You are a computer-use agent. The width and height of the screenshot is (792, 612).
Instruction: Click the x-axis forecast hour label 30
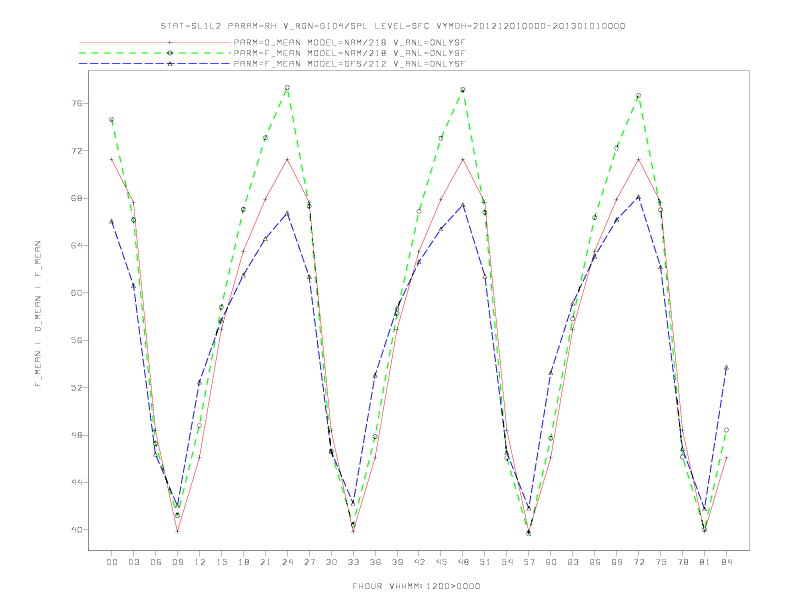pyautogui.click(x=331, y=562)
